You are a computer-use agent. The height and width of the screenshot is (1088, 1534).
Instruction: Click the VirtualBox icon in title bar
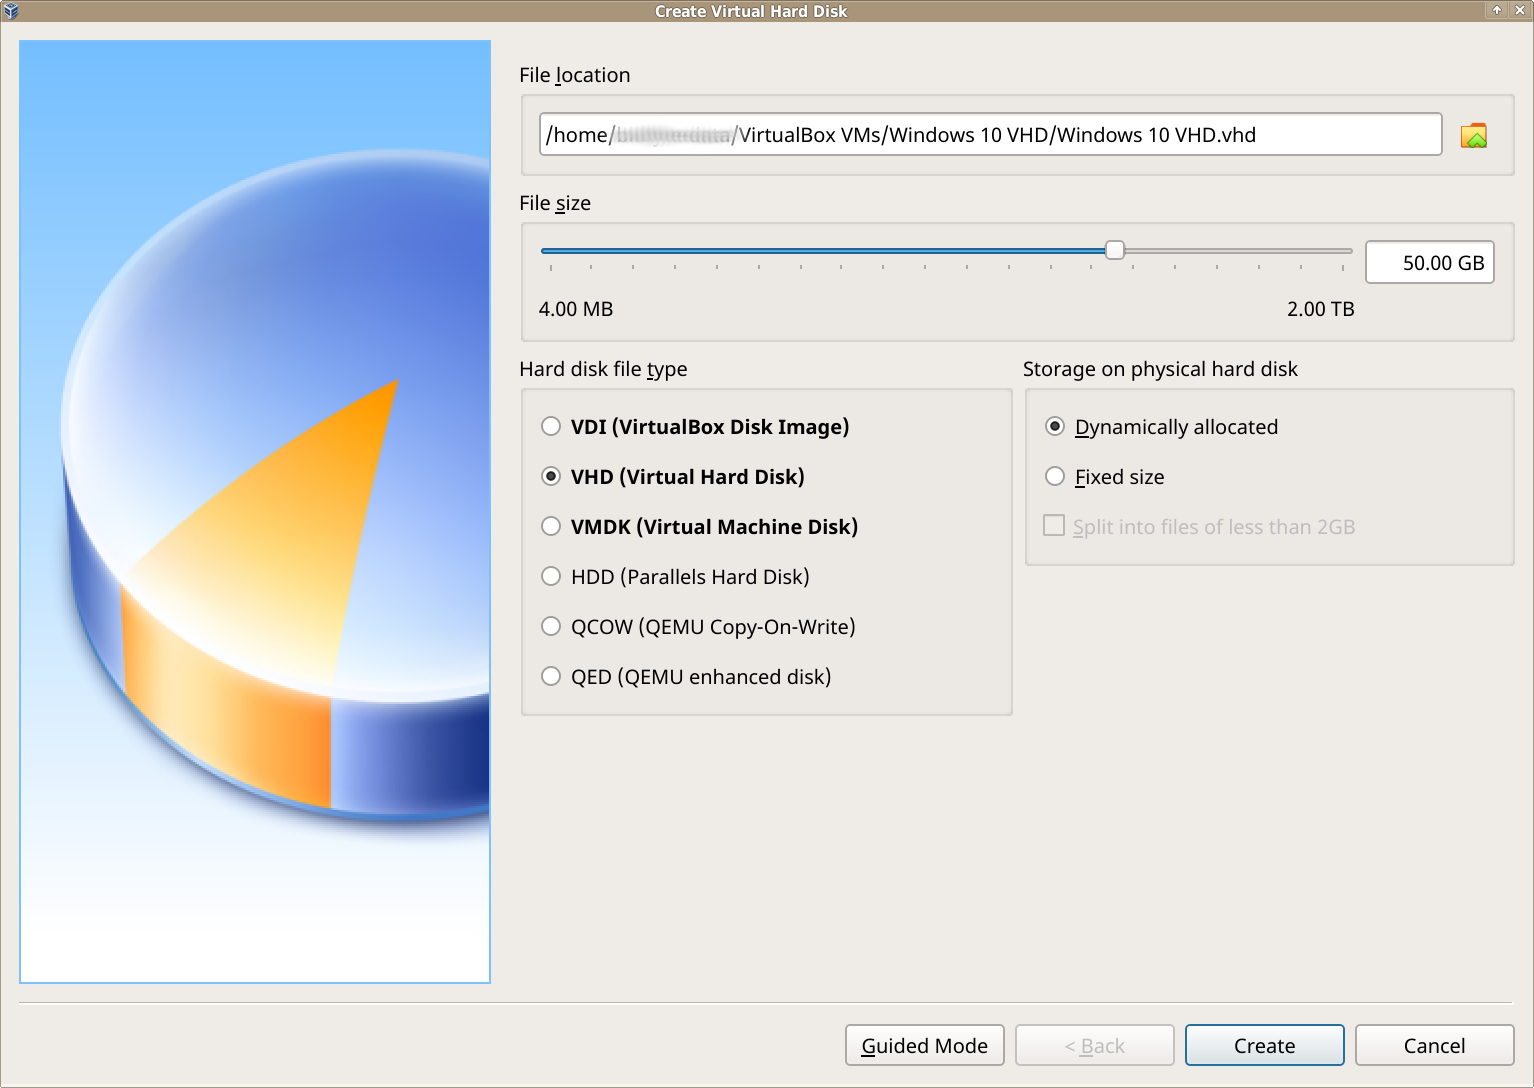click(11, 11)
